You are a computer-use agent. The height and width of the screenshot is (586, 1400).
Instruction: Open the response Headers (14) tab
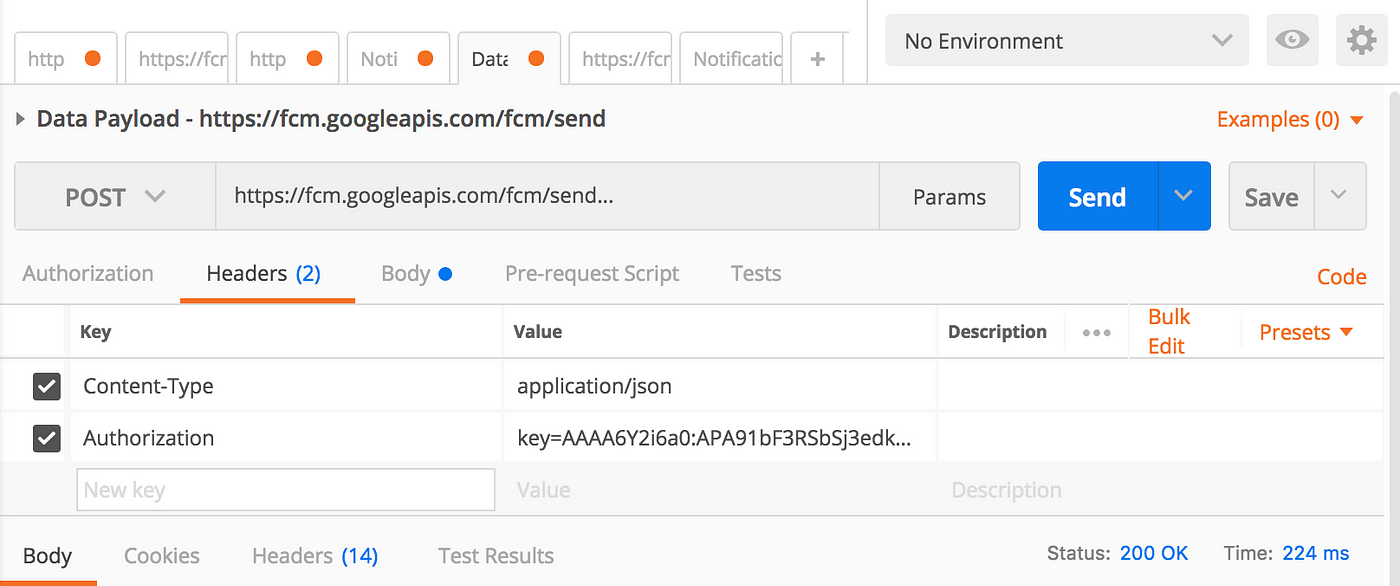315,556
